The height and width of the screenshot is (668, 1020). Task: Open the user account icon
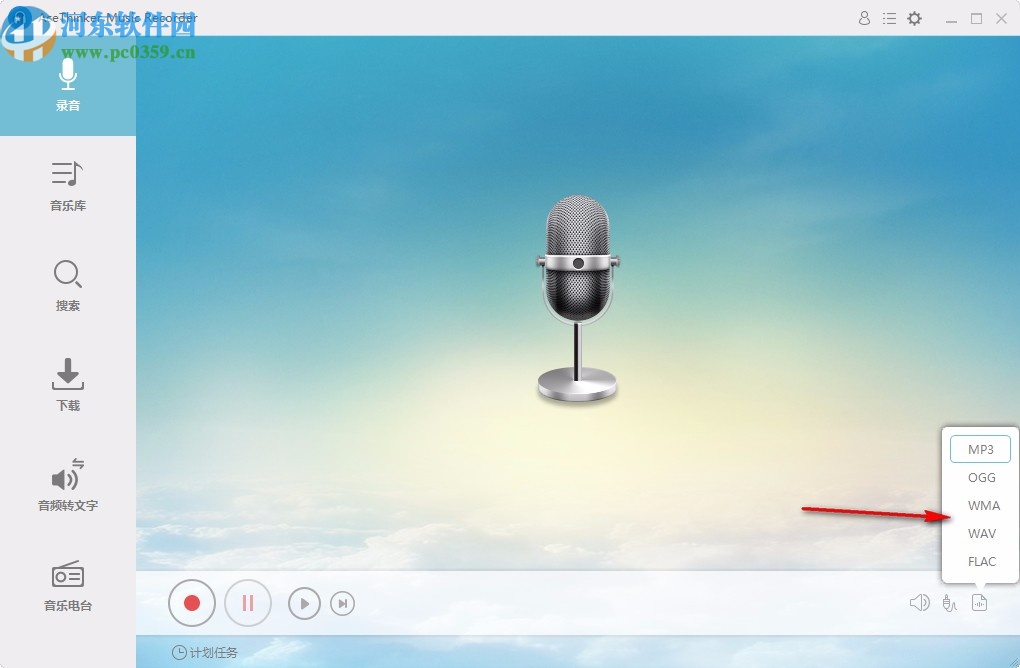864,18
